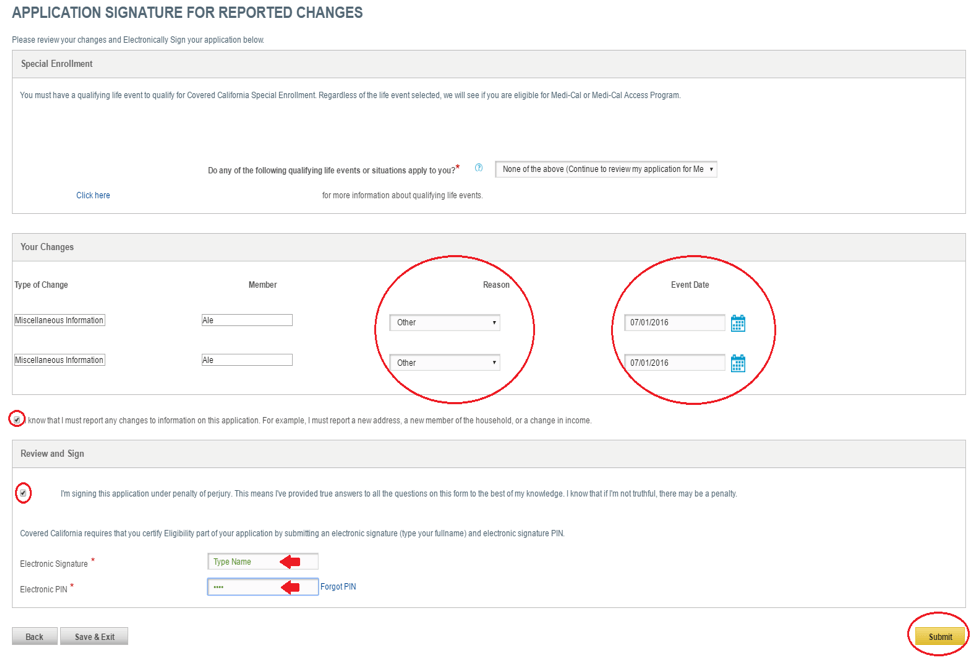This screenshot has width=973, height=660.
Task: Click first Miscellaneous Information type field
Action: (59, 320)
